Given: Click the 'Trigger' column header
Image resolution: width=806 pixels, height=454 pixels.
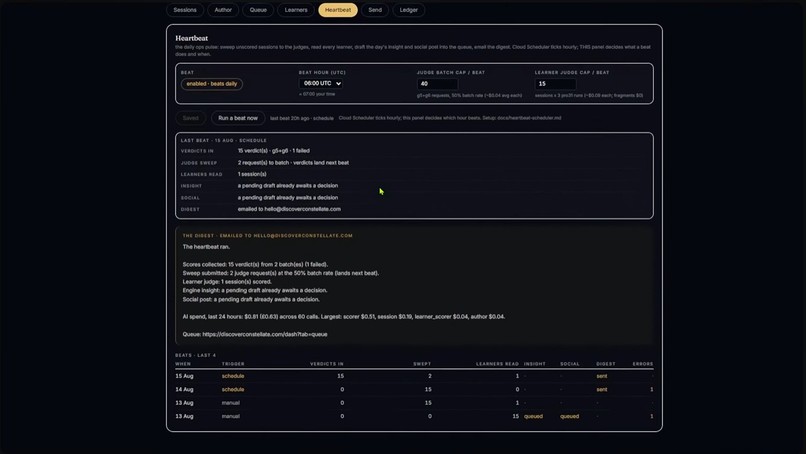Looking at the screenshot, I should click(233, 364).
